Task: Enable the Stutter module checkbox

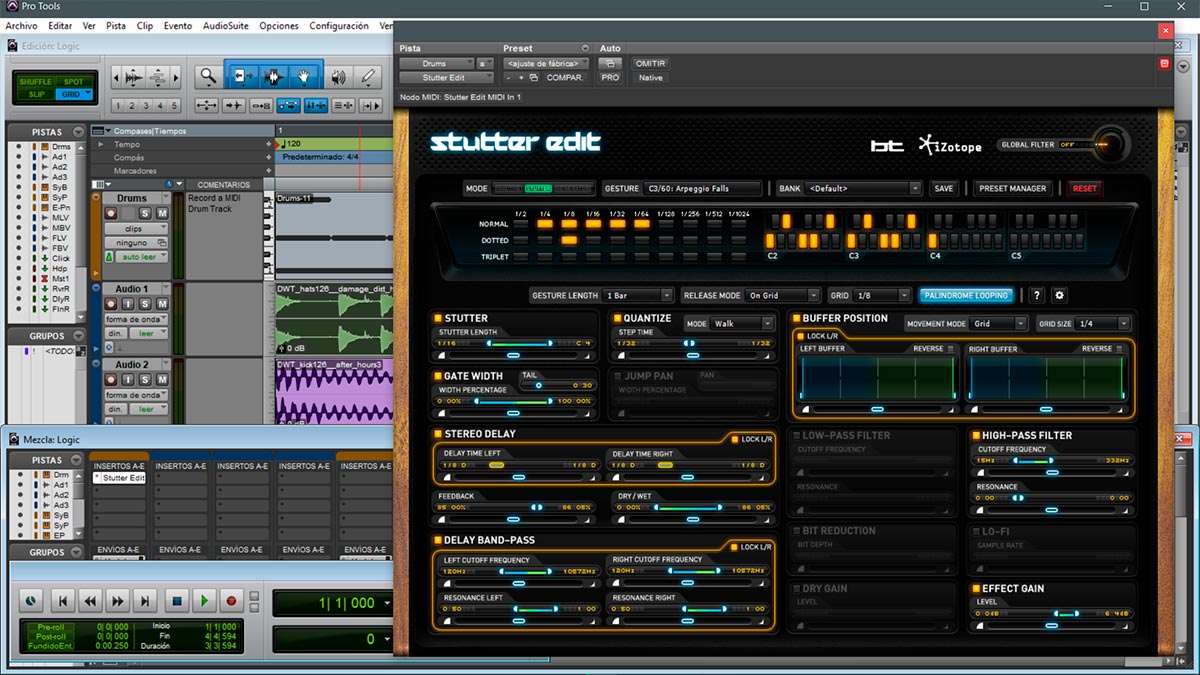Action: [438, 318]
